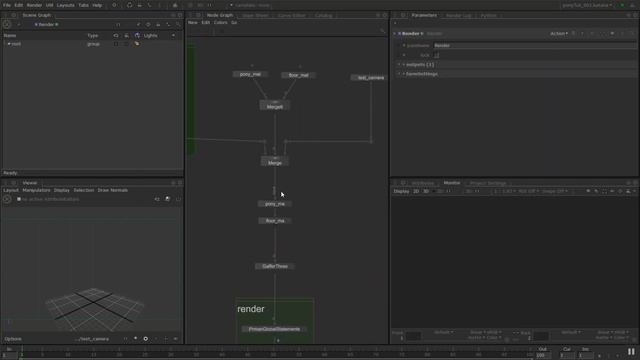Switch to the Curve Editor tab

[291, 16]
